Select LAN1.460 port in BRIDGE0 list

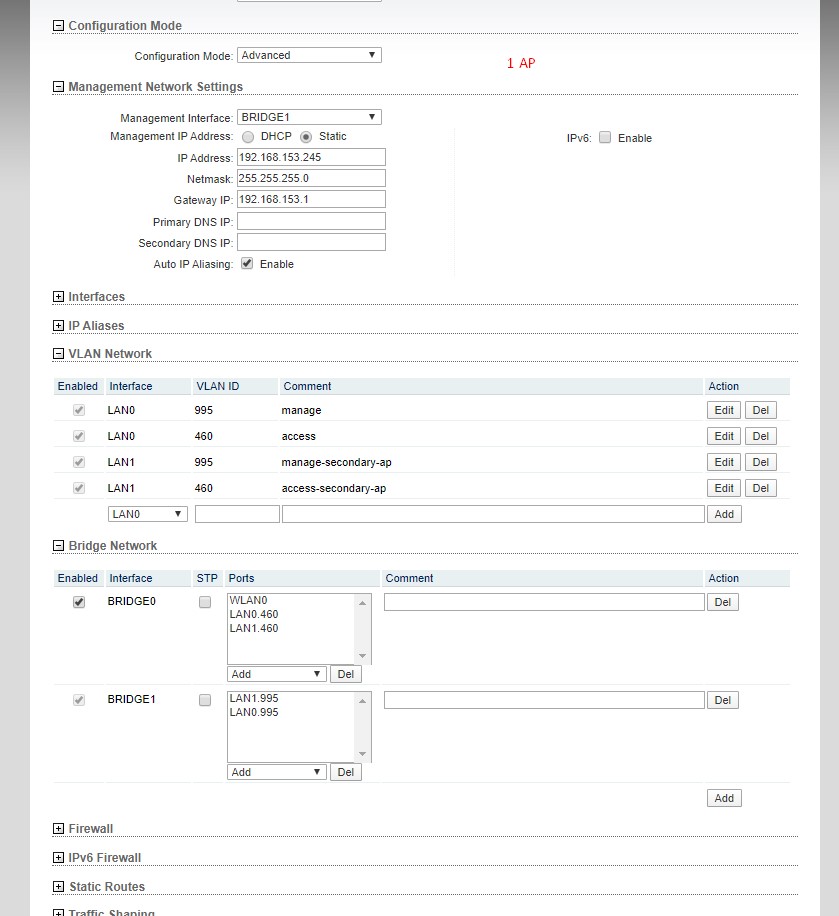[x=254, y=629]
